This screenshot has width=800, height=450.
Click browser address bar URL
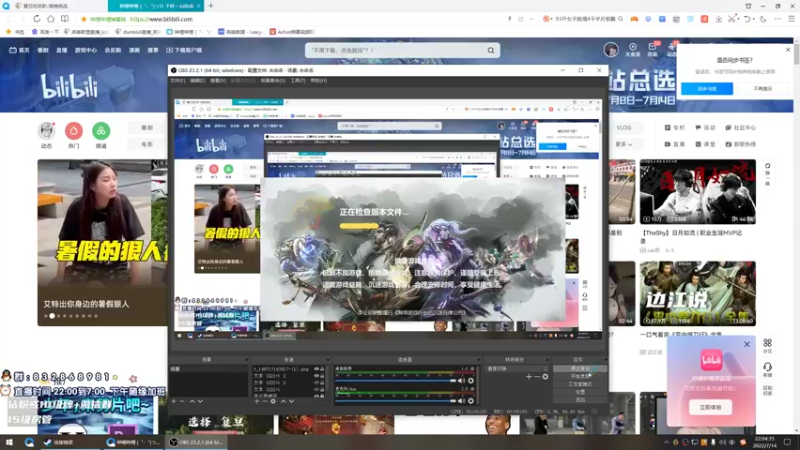(x=161, y=19)
